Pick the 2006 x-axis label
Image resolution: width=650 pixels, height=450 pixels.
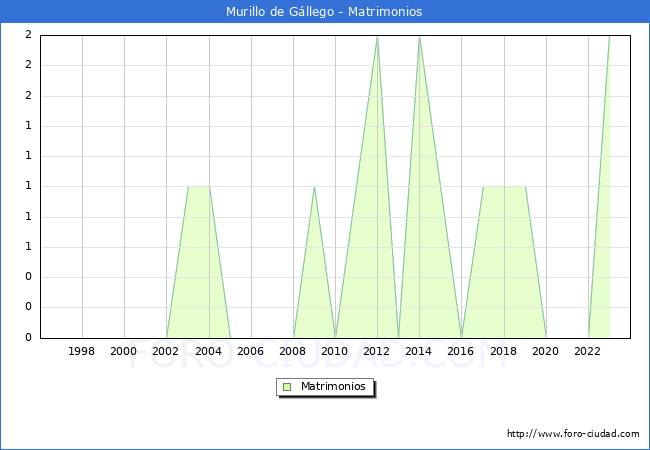(250, 351)
